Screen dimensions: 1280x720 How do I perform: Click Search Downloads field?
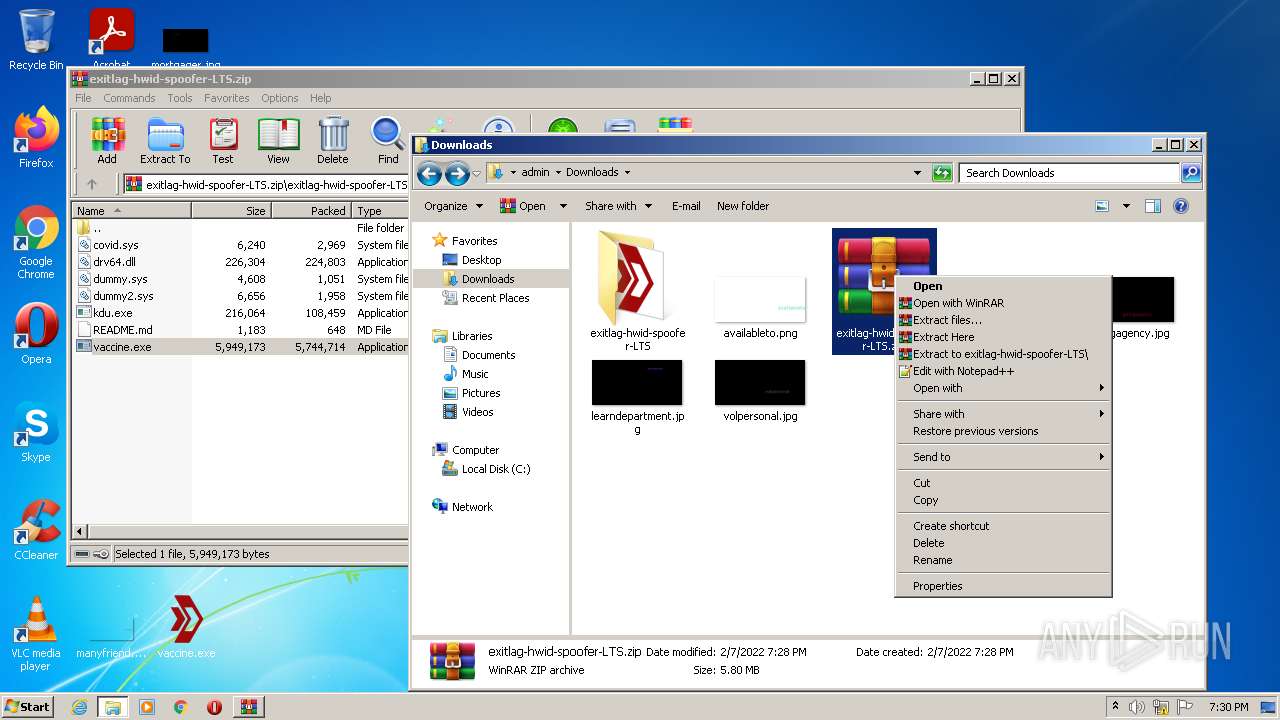[1069, 173]
